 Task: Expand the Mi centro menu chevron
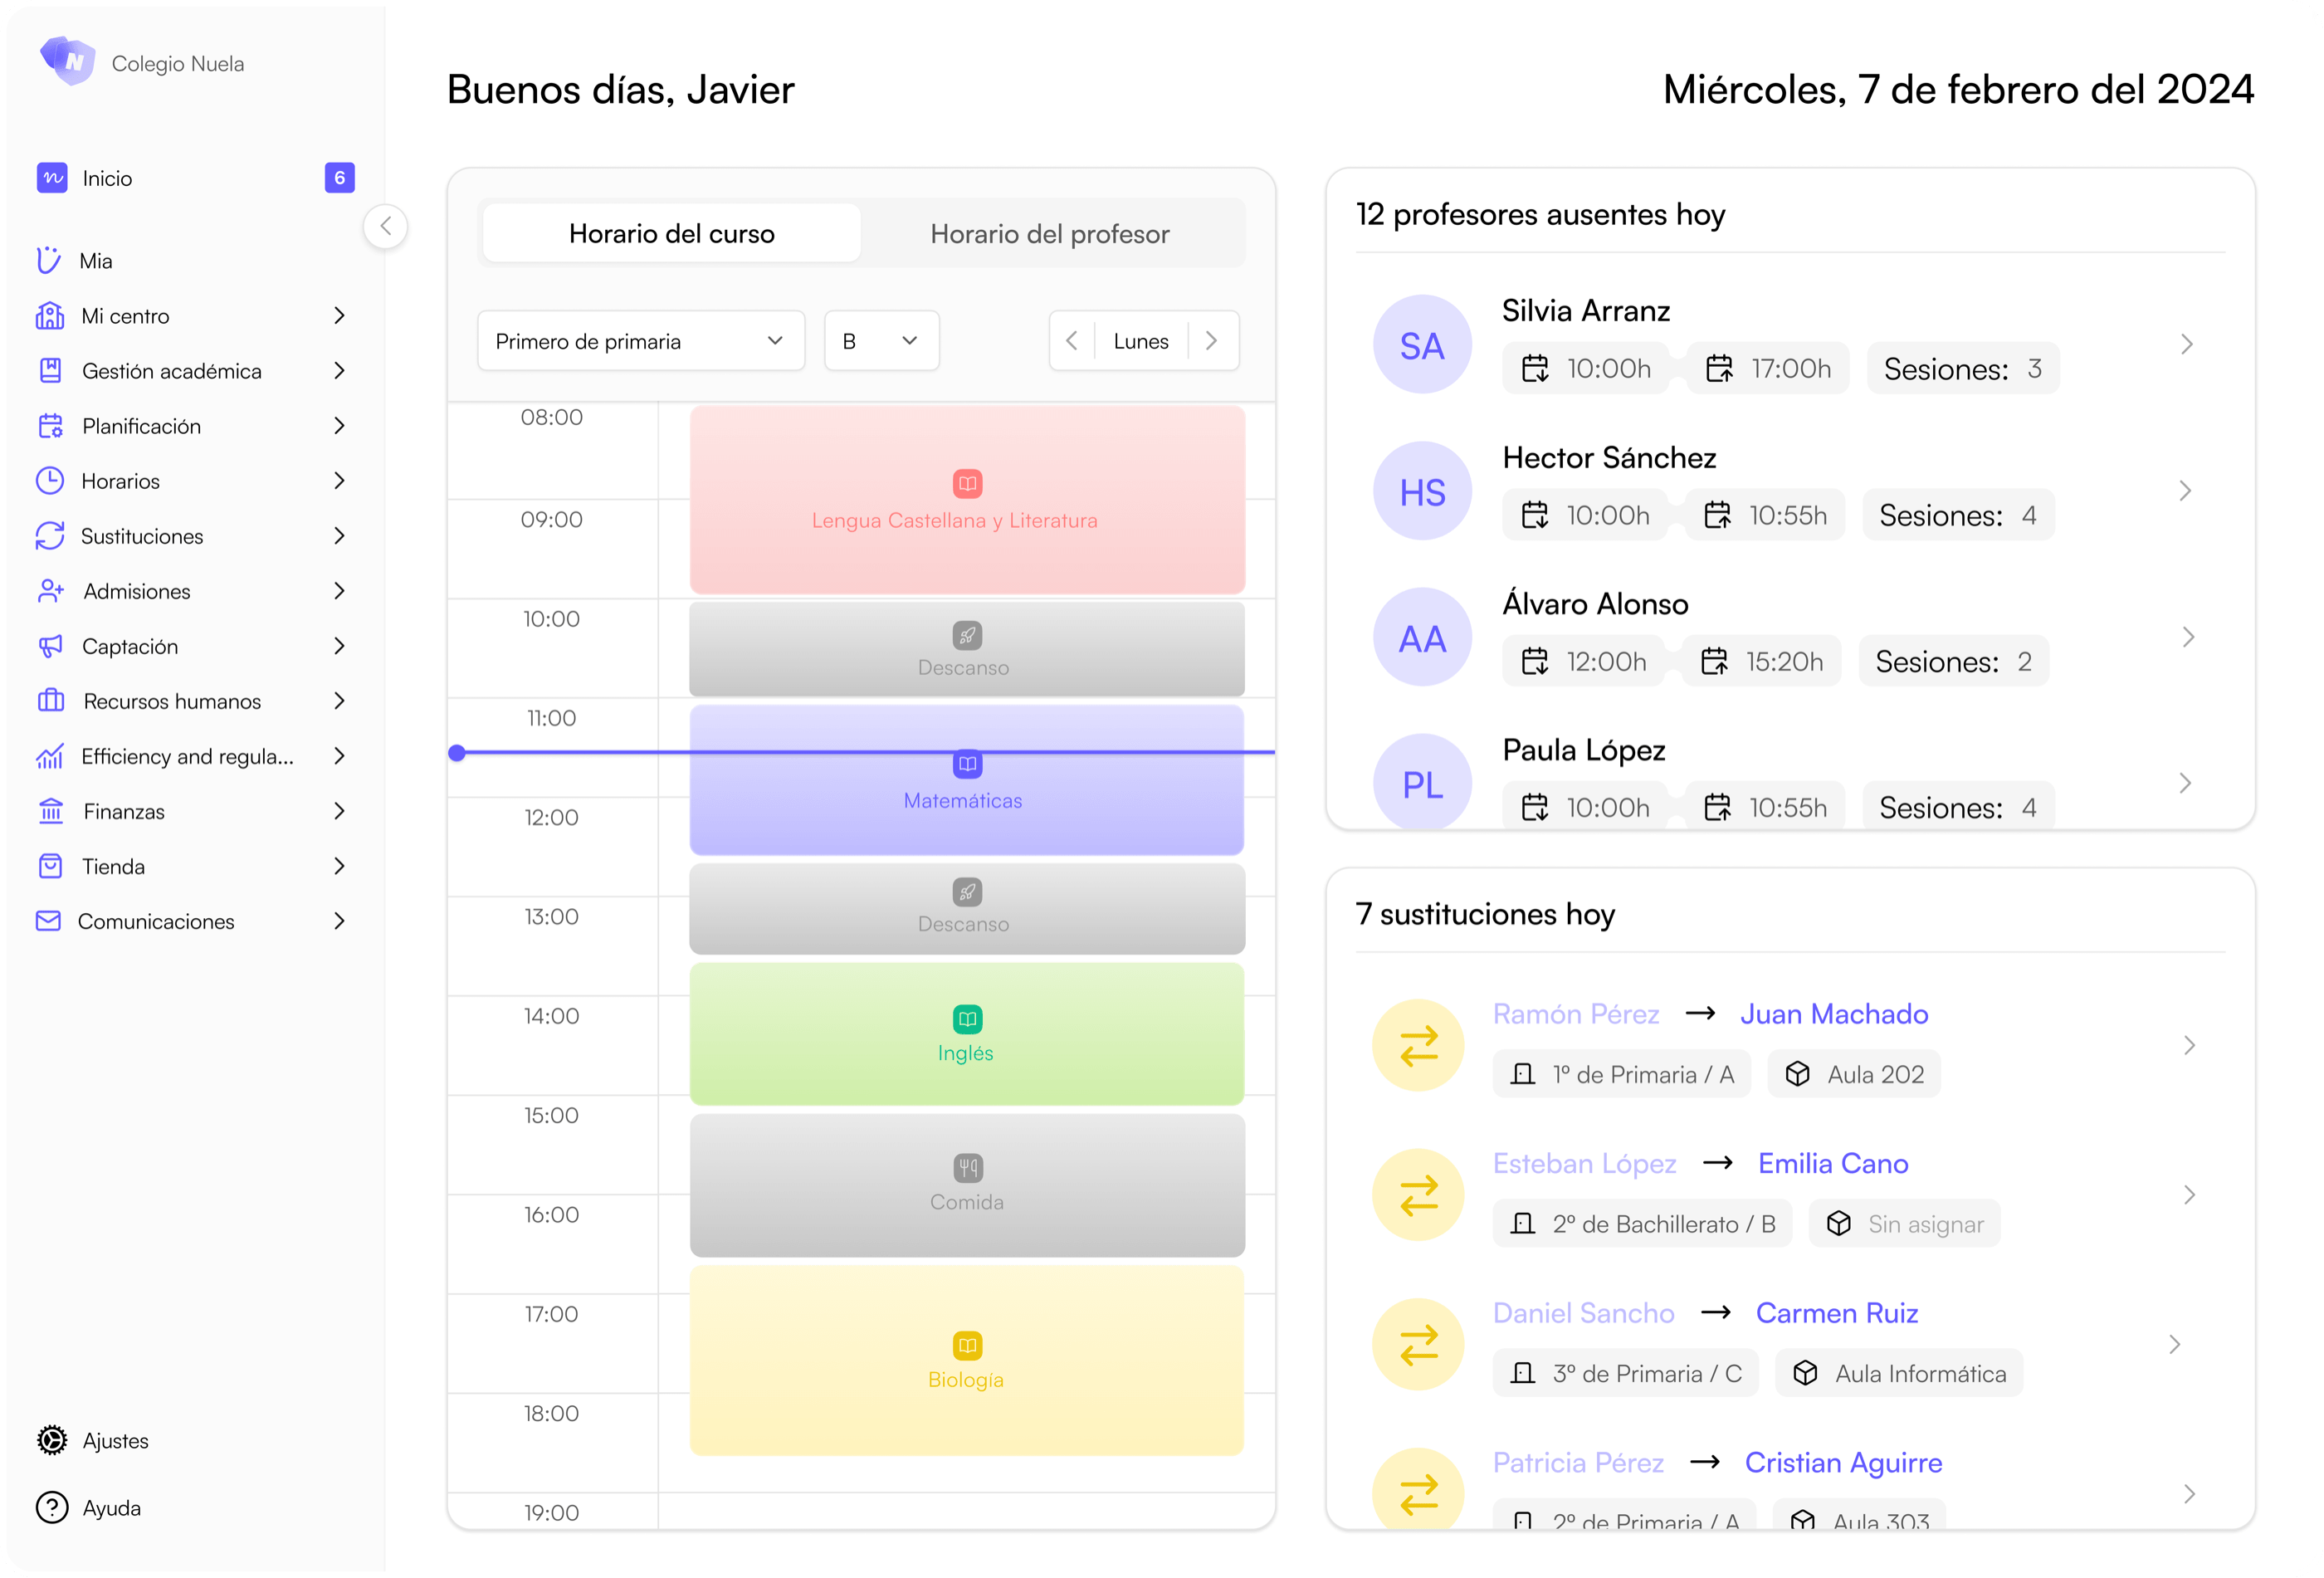(339, 316)
